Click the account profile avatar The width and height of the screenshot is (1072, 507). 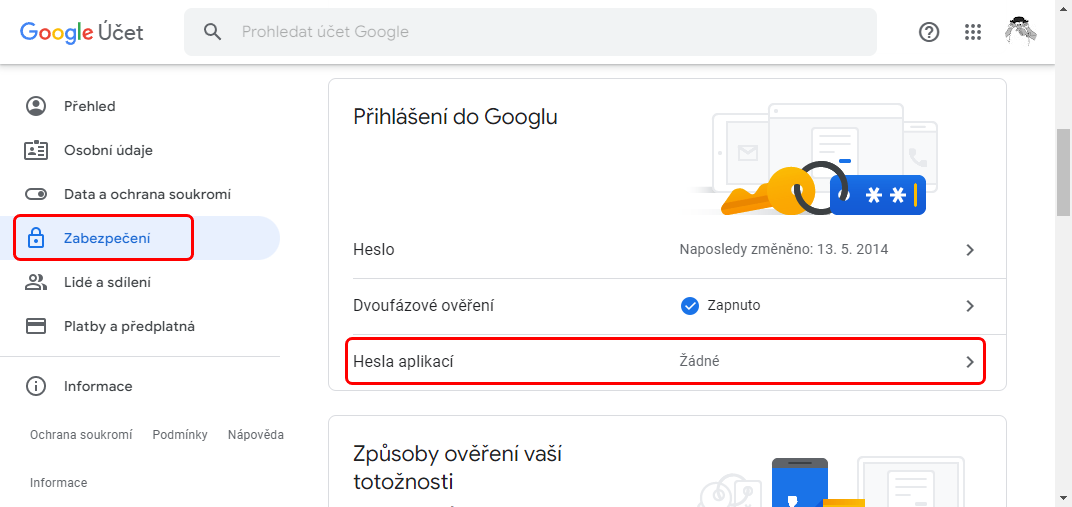1021,31
